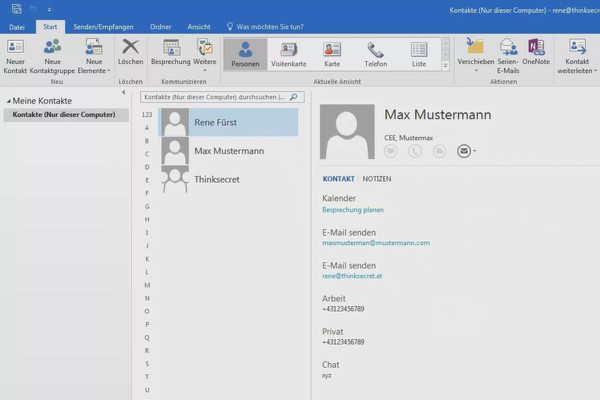The image size is (600, 400).
Task: Schedule a meeting via Besprechung
Action: [171, 52]
